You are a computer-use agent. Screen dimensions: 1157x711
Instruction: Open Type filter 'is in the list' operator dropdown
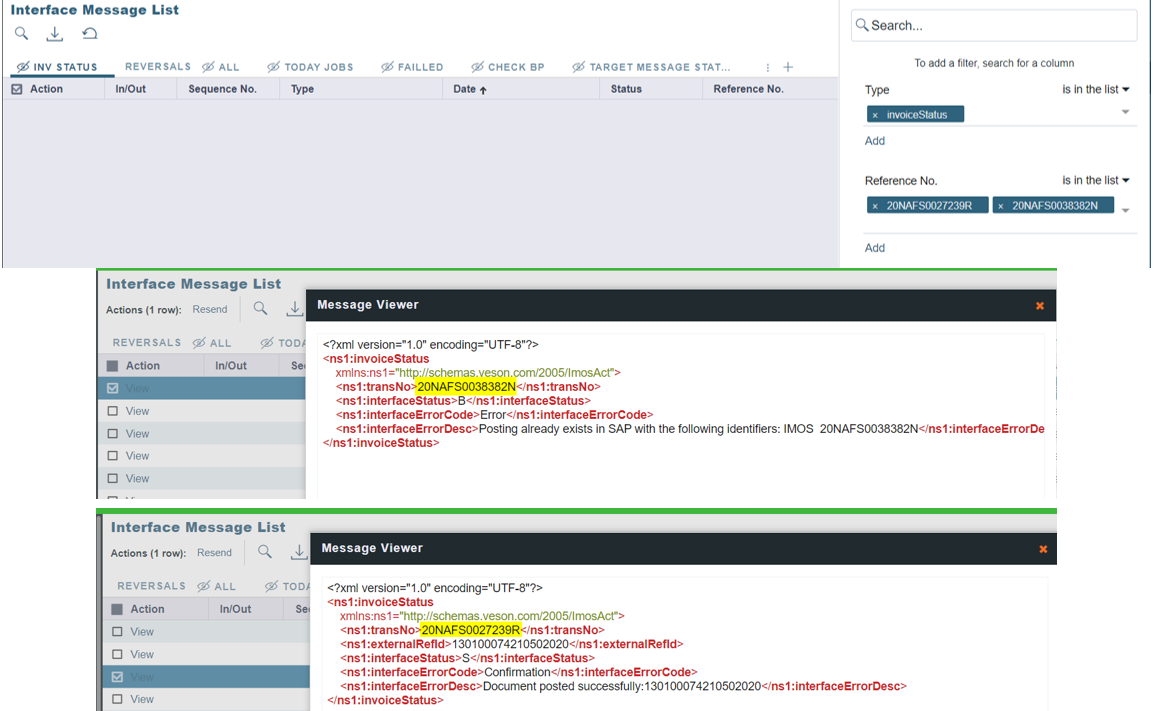1096,89
